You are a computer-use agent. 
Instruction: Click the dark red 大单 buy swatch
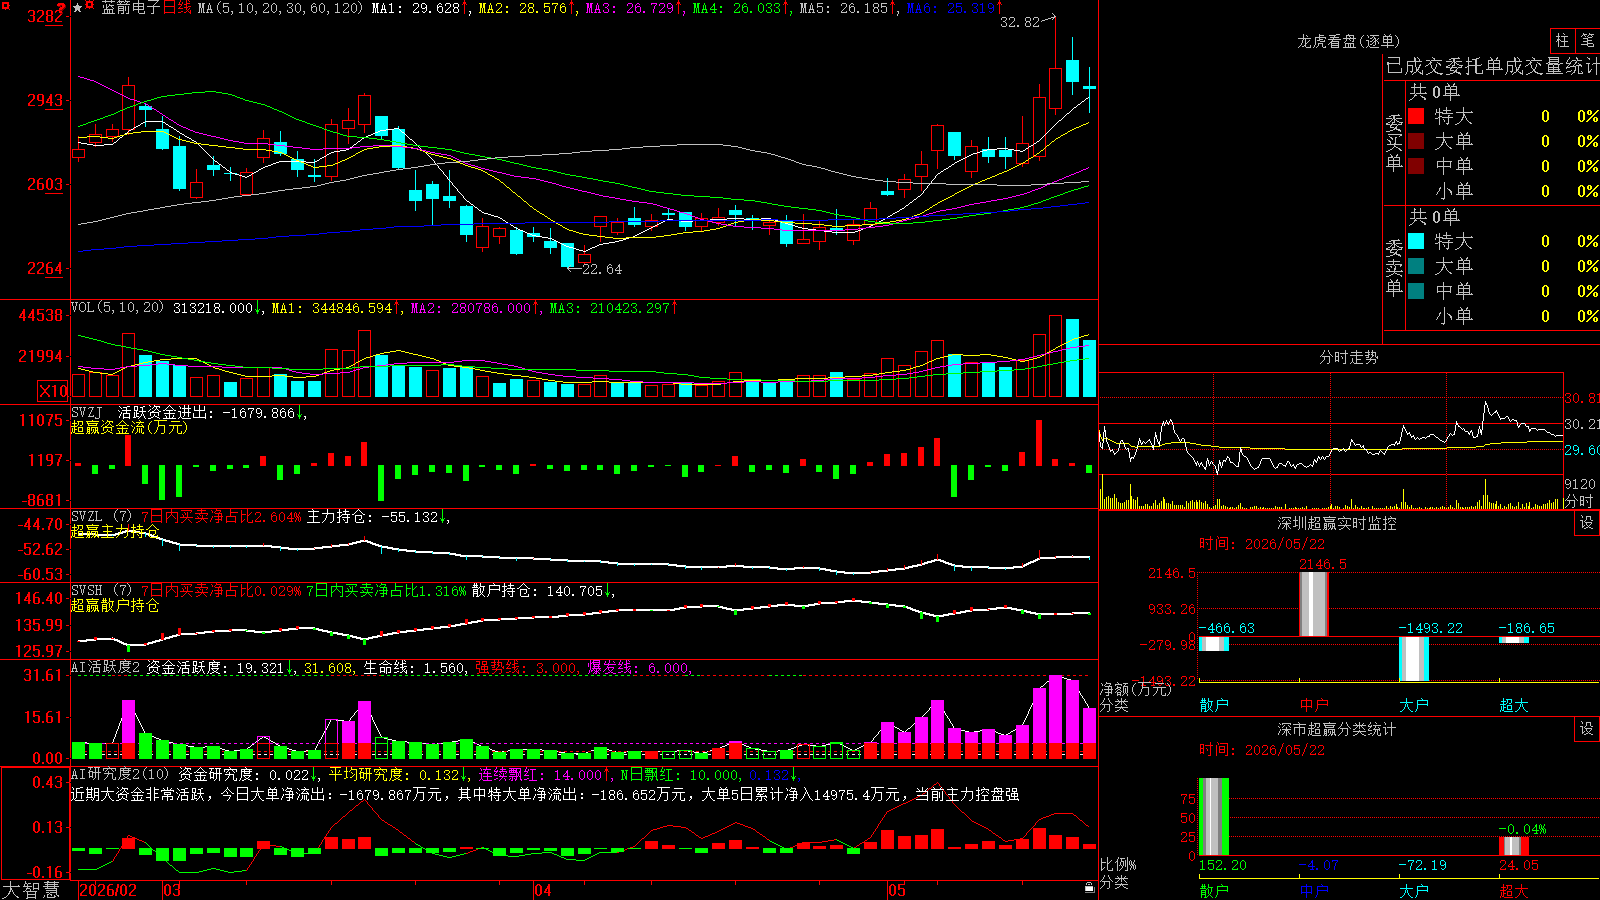point(1416,141)
